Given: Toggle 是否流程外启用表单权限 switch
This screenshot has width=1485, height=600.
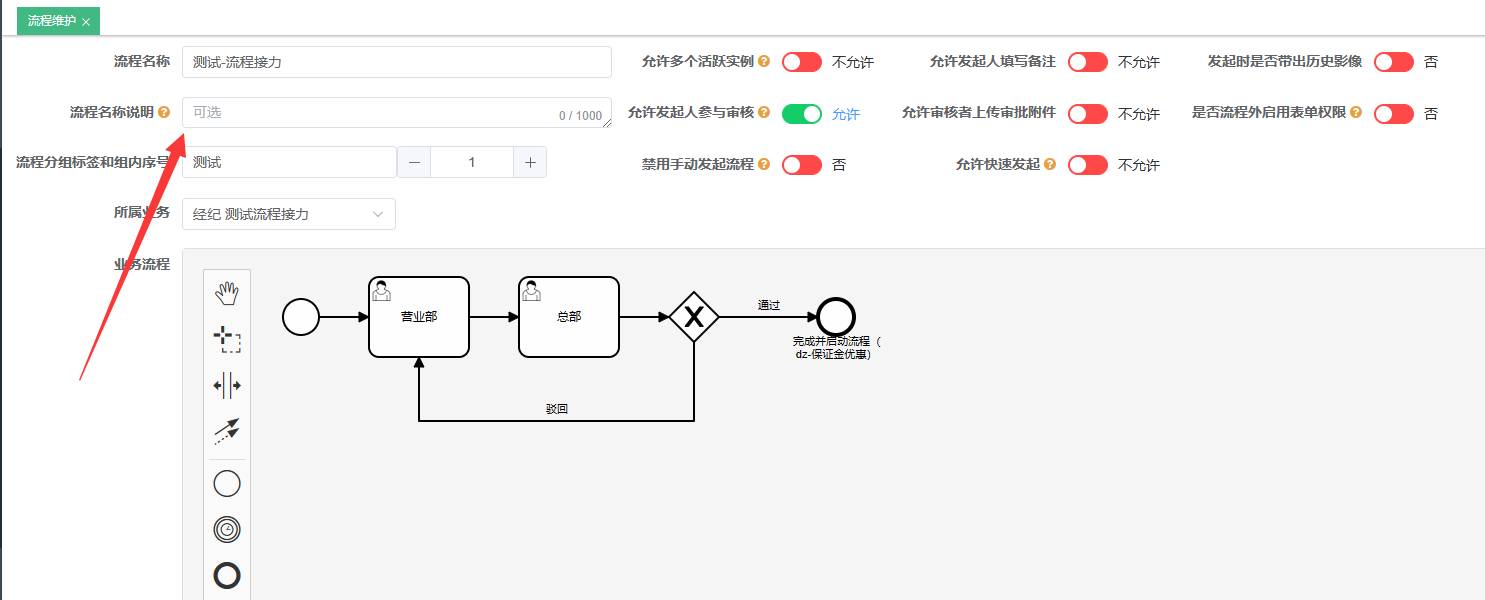Looking at the screenshot, I should click(x=1394, y=114).
